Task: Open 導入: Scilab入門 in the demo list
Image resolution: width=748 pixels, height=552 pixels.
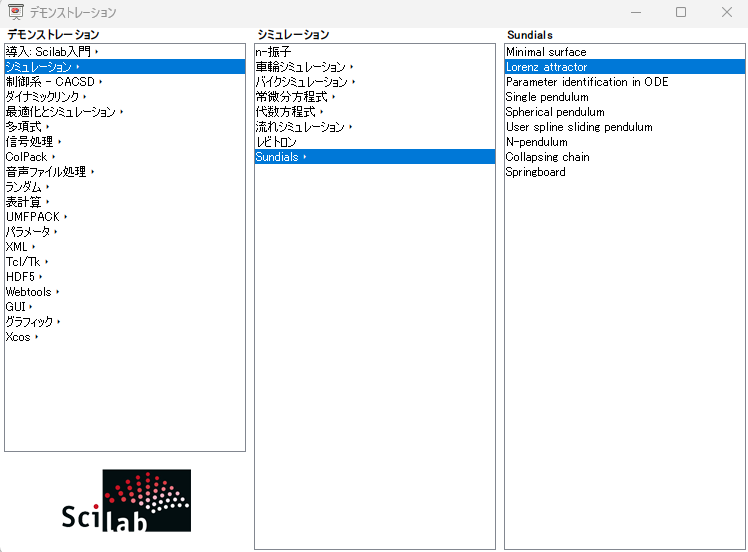Action: point(125,52)
